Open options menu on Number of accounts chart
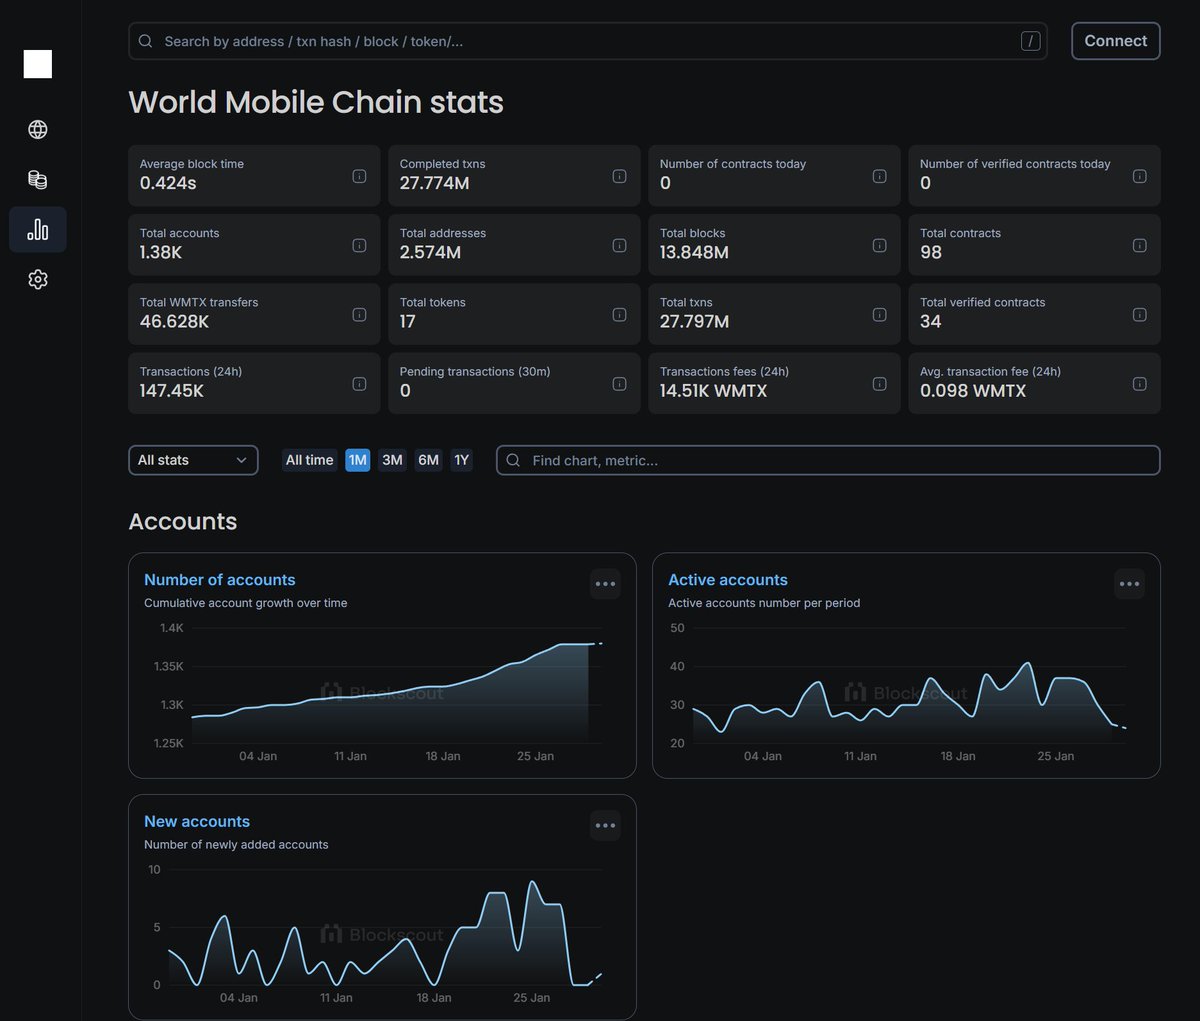1200x1021 pixels. (605, 583)
